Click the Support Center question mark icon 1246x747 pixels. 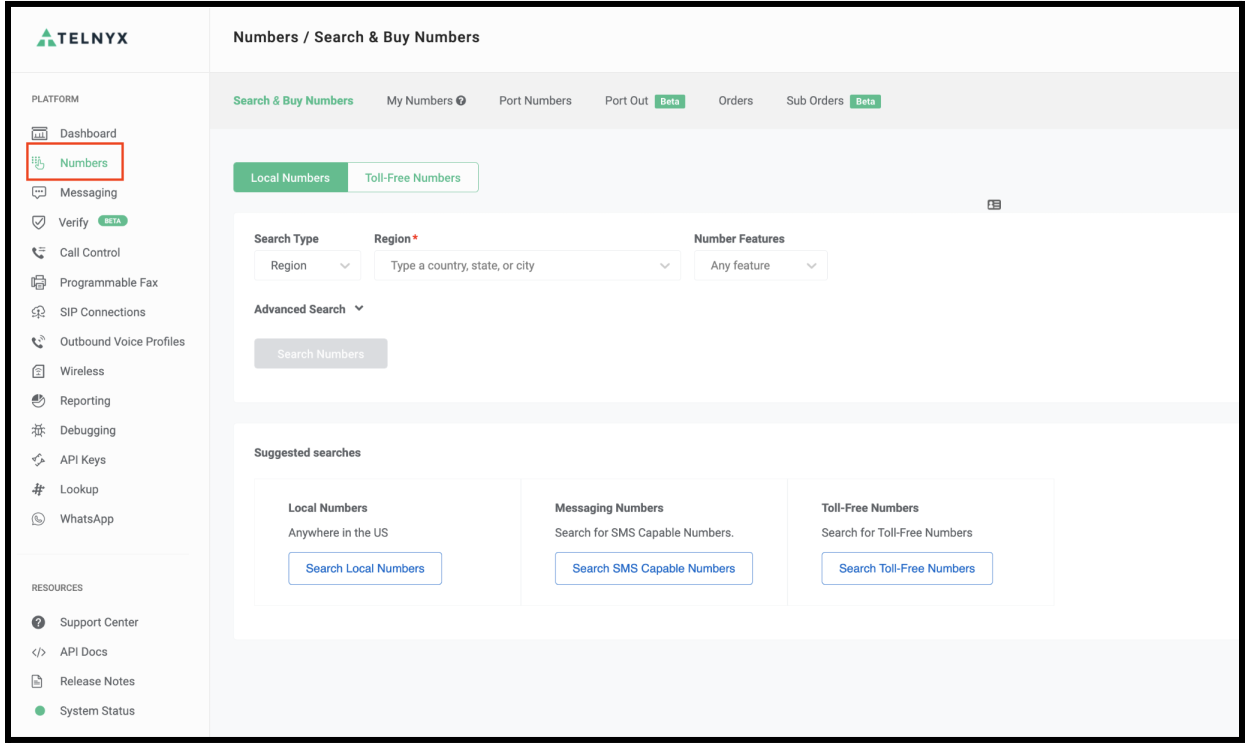[x=39, y=622]
